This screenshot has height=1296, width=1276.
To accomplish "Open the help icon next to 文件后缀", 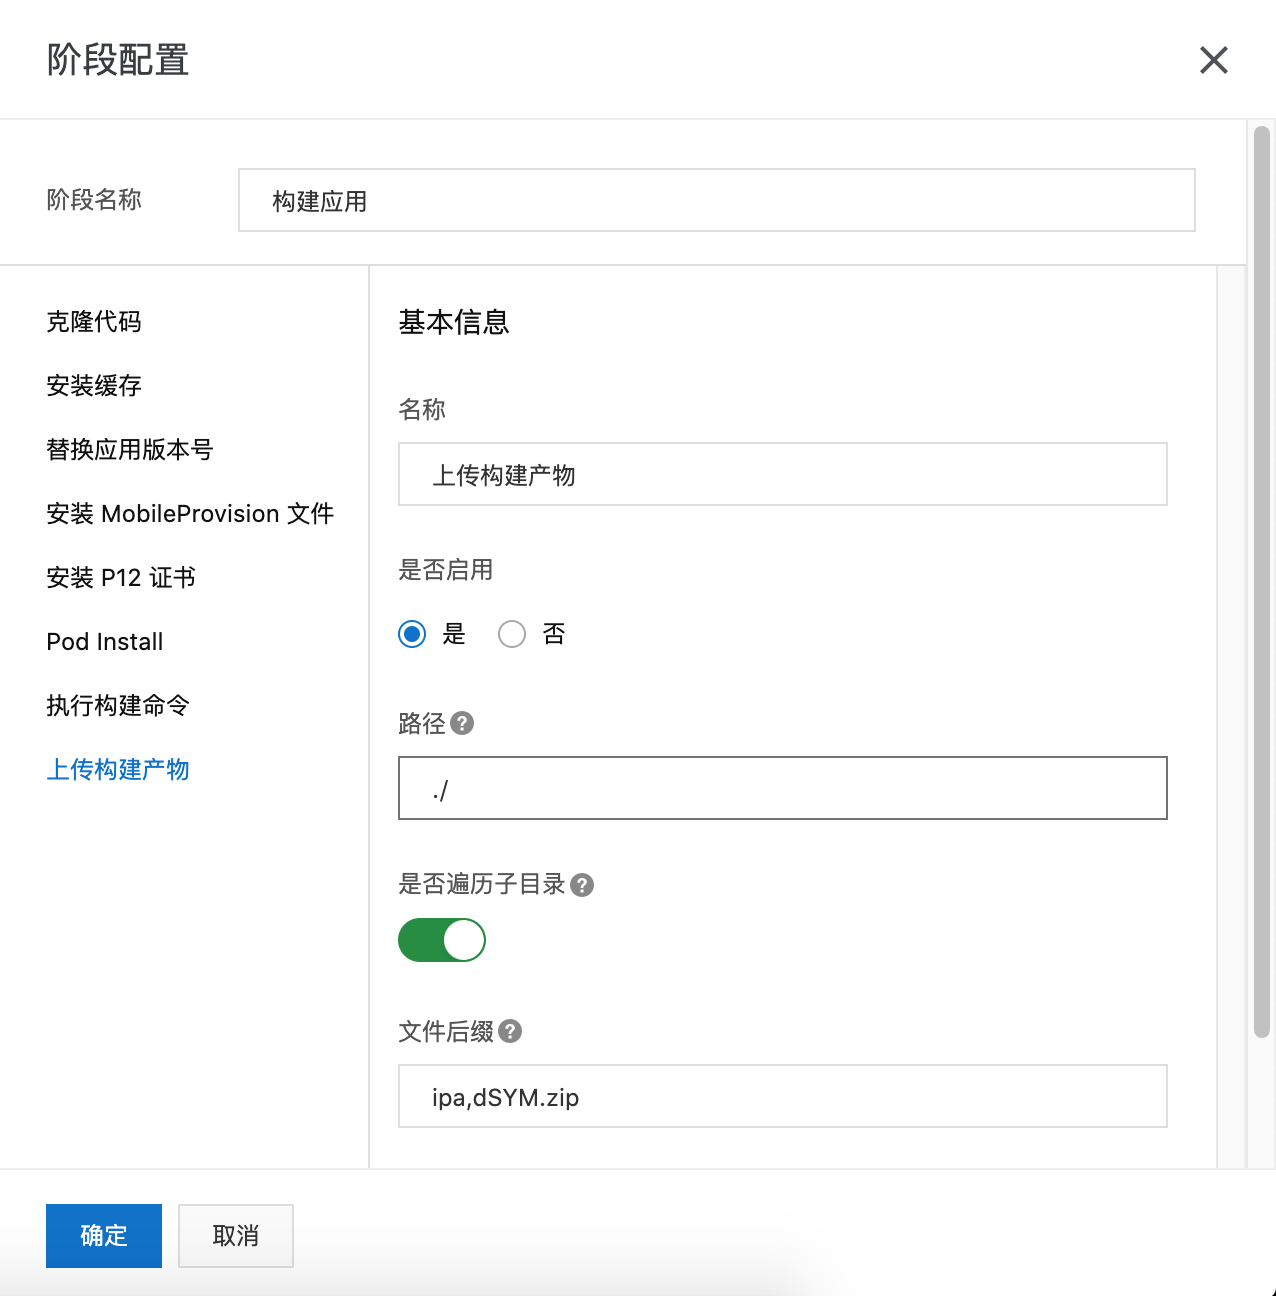I will coord(510,1031).
